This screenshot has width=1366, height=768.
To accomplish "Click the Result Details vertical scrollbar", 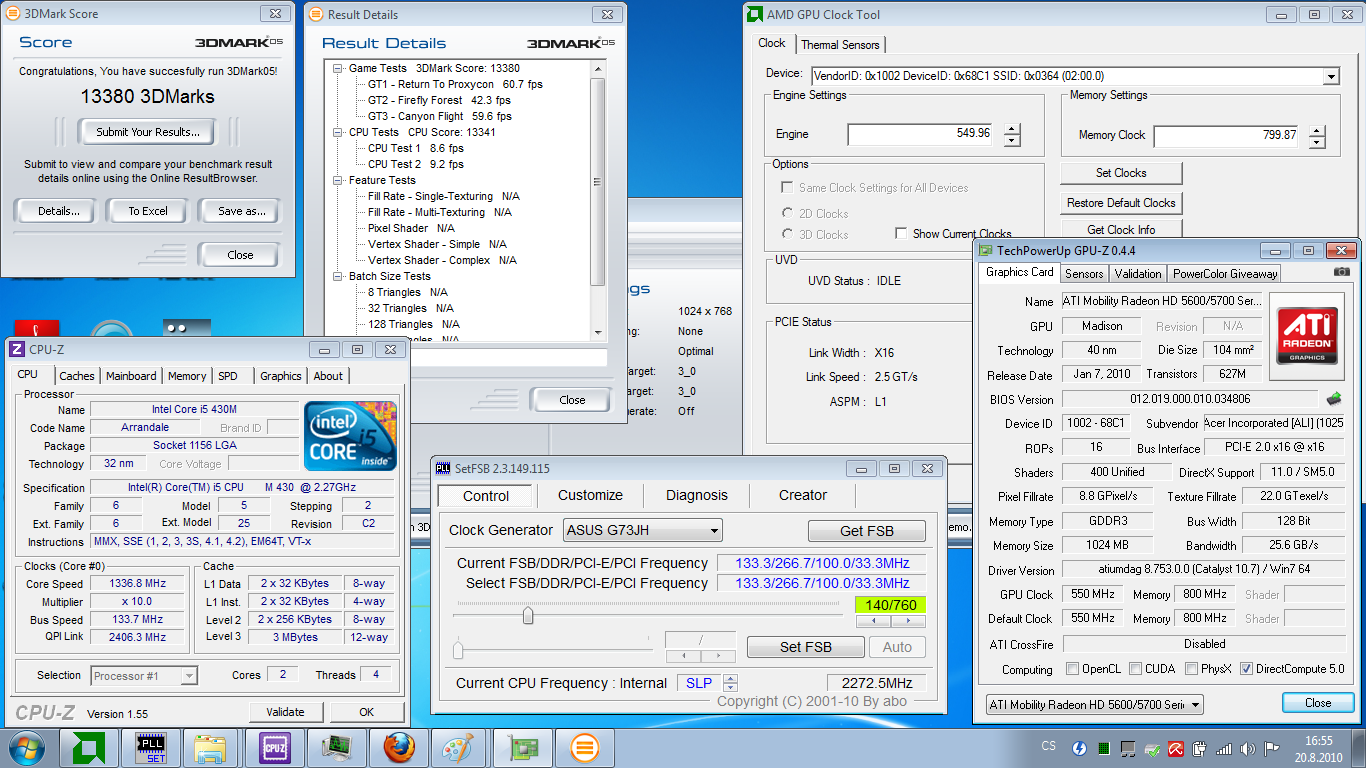I will point(598,200).
